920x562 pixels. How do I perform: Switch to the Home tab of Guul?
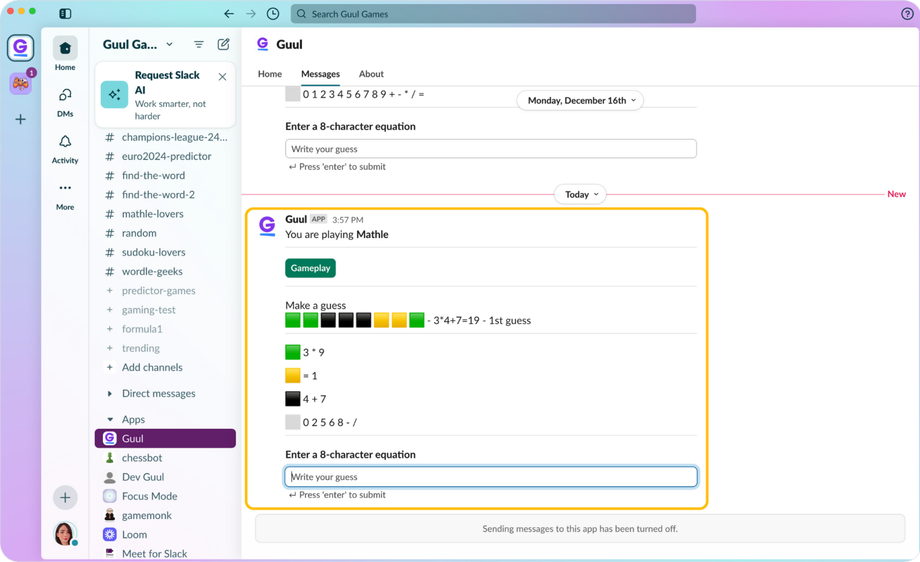(x=269, y=74)
